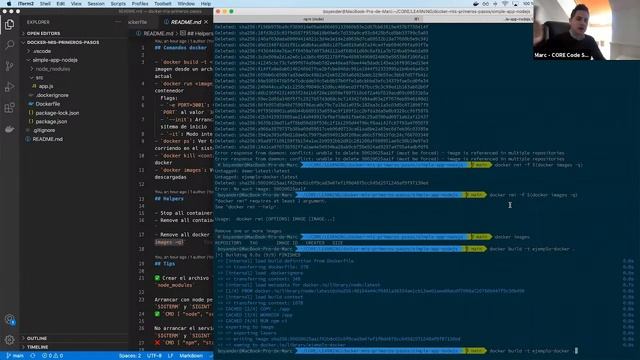Click the '## Comandos docker' heading in editor

point(181,48)
